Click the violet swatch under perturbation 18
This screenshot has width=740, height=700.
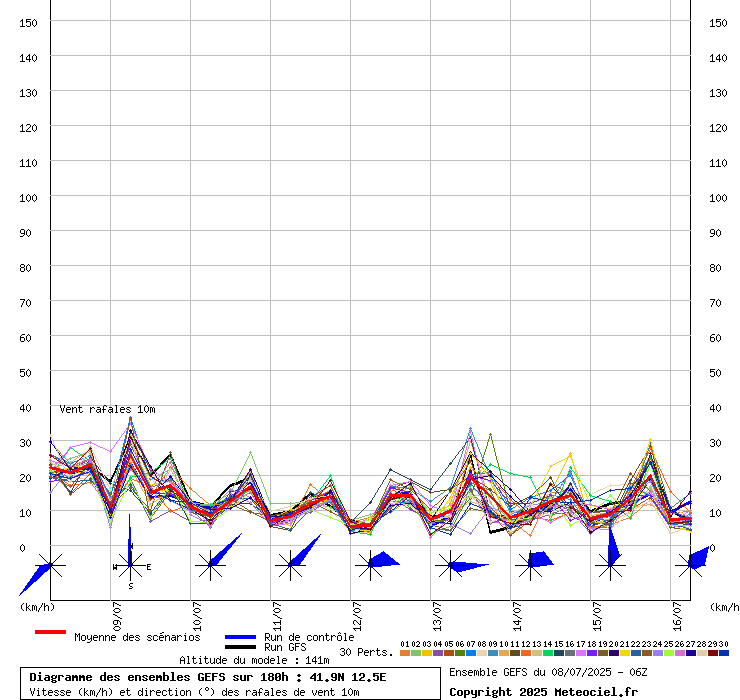(592, 653)
